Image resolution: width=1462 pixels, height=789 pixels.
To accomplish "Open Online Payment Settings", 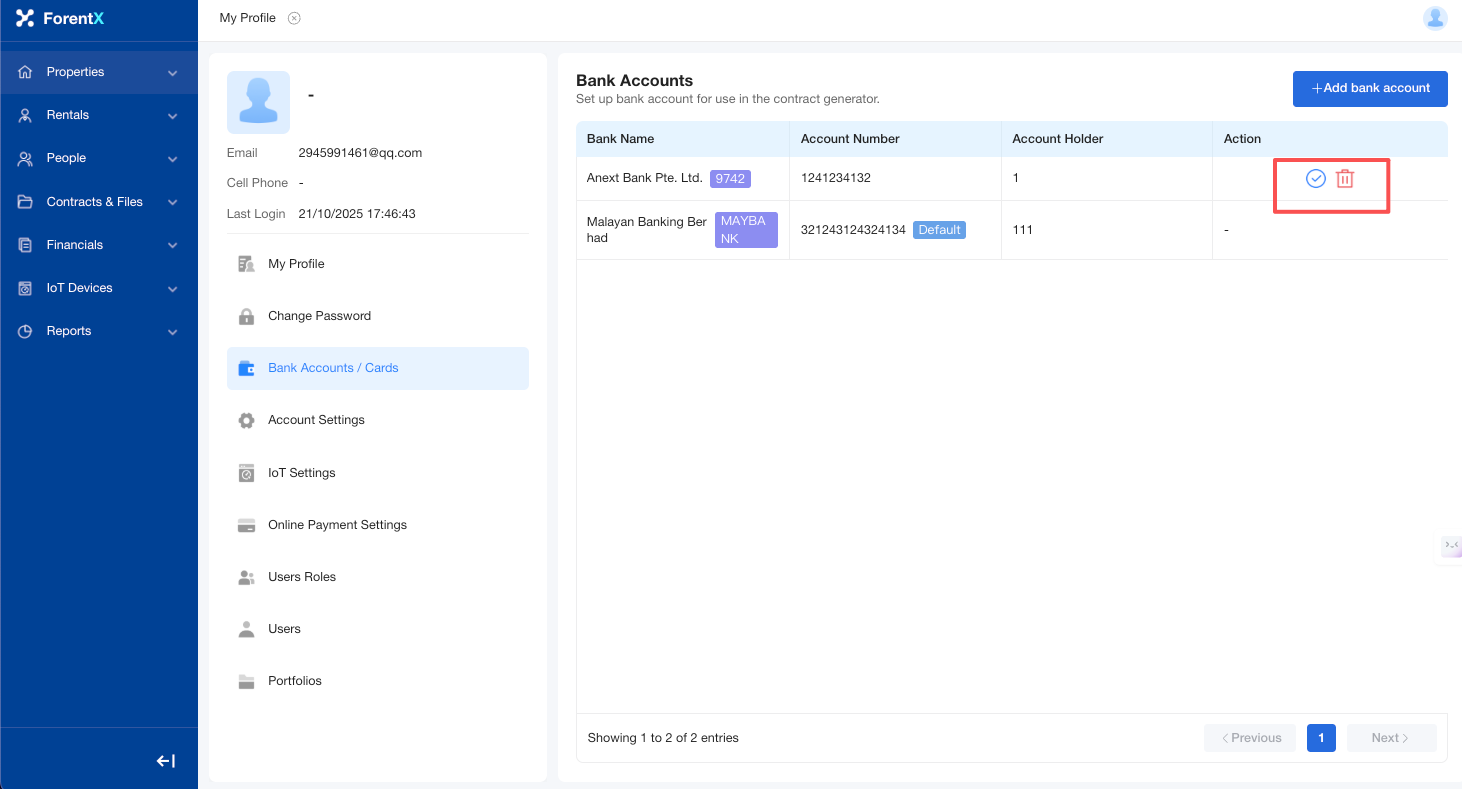I will [x=337, y=525].
